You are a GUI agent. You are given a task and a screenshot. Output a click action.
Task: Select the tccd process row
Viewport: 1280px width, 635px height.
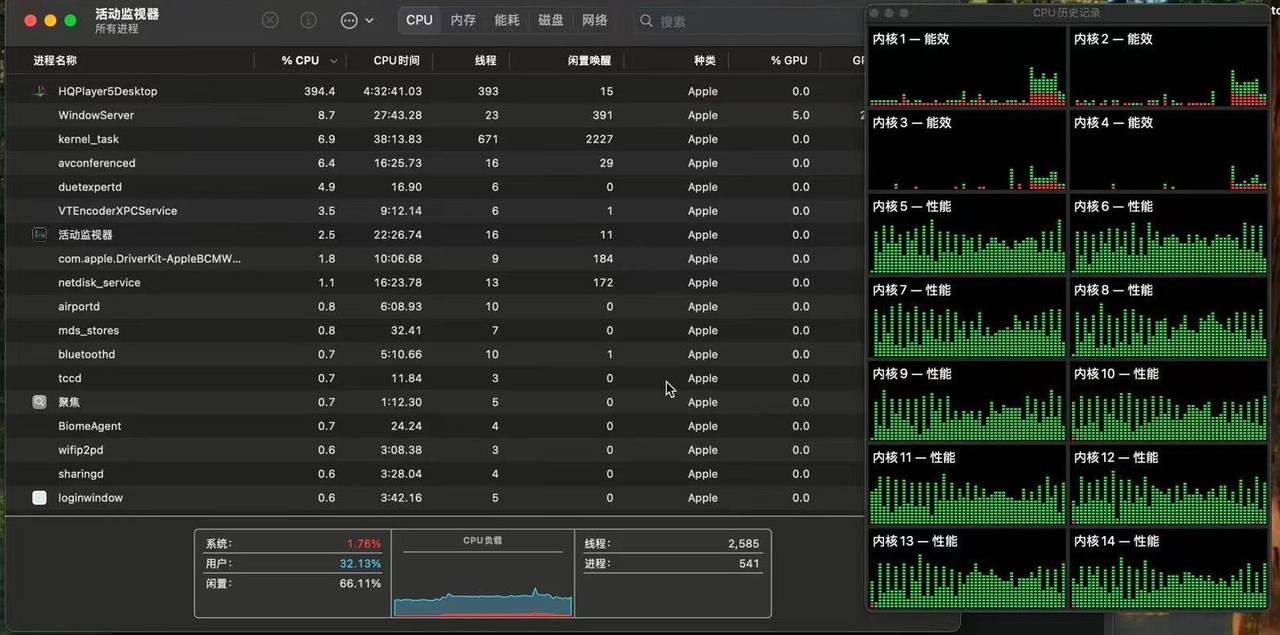(x=435, y=378)
